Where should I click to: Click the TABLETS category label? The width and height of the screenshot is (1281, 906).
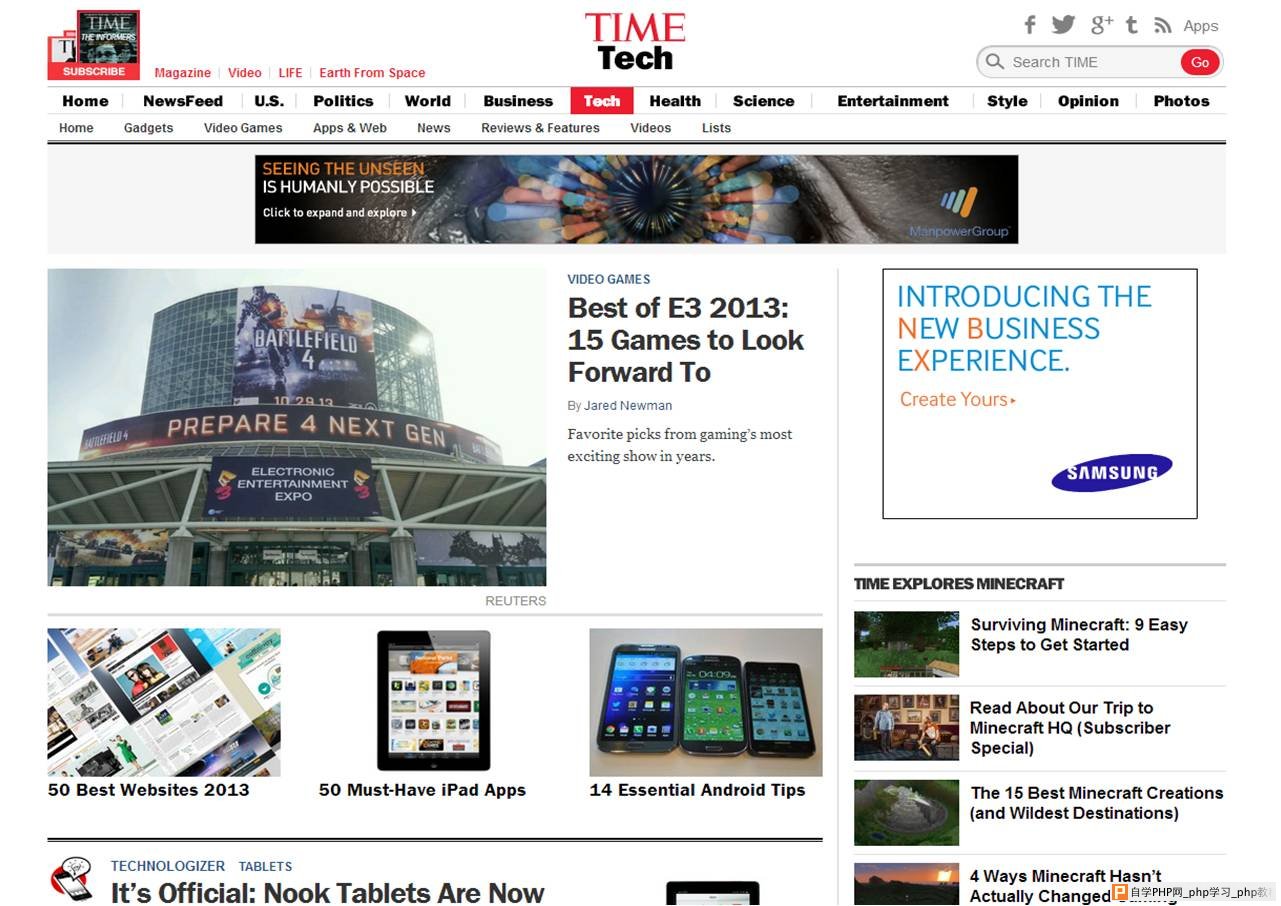265,867
